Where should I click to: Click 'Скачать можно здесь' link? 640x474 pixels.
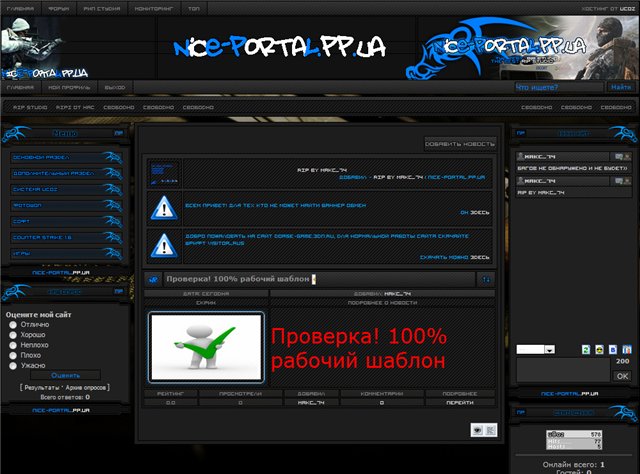pyautogui.click(x=455, y=258)
